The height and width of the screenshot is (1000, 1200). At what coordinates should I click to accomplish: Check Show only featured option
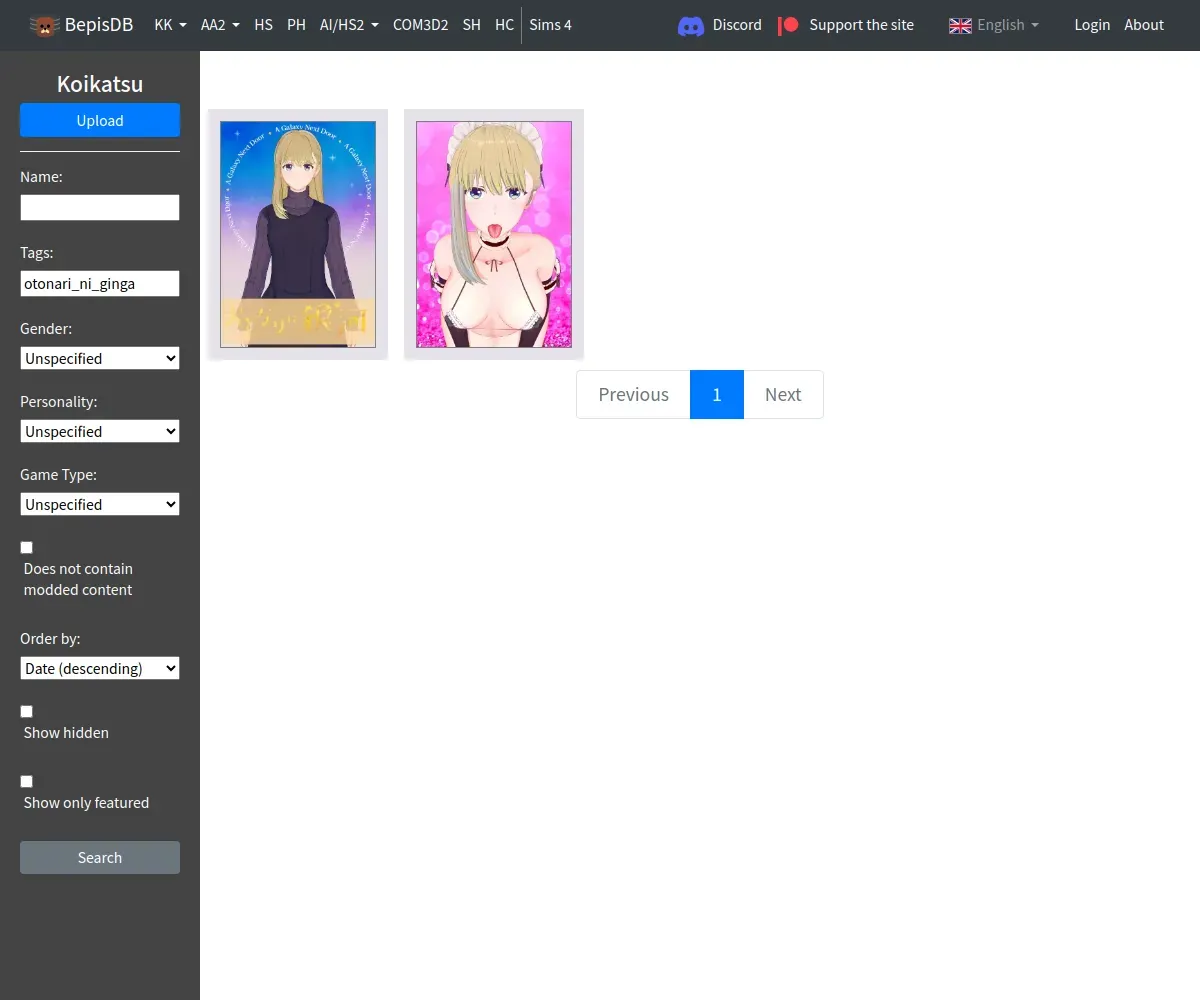27,781
